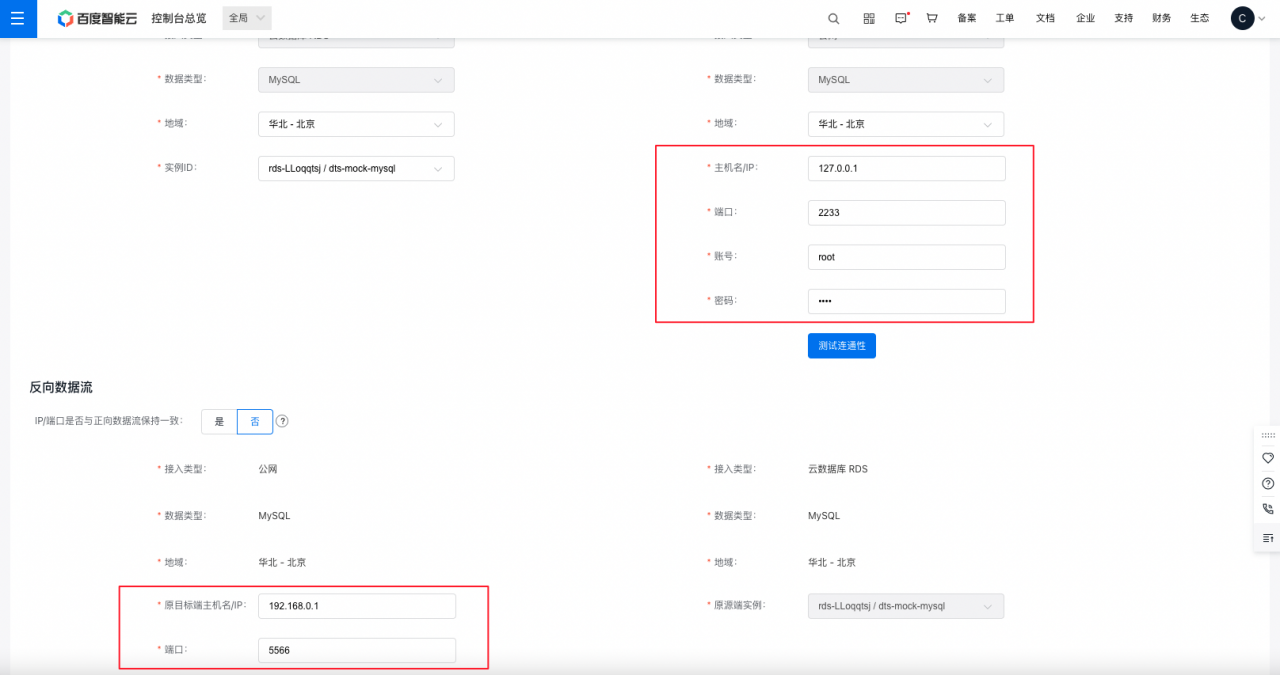Click the 端口 field containing 5566
The width and height of the screenshot is (1280, 675).
click(x=356, y=650)
